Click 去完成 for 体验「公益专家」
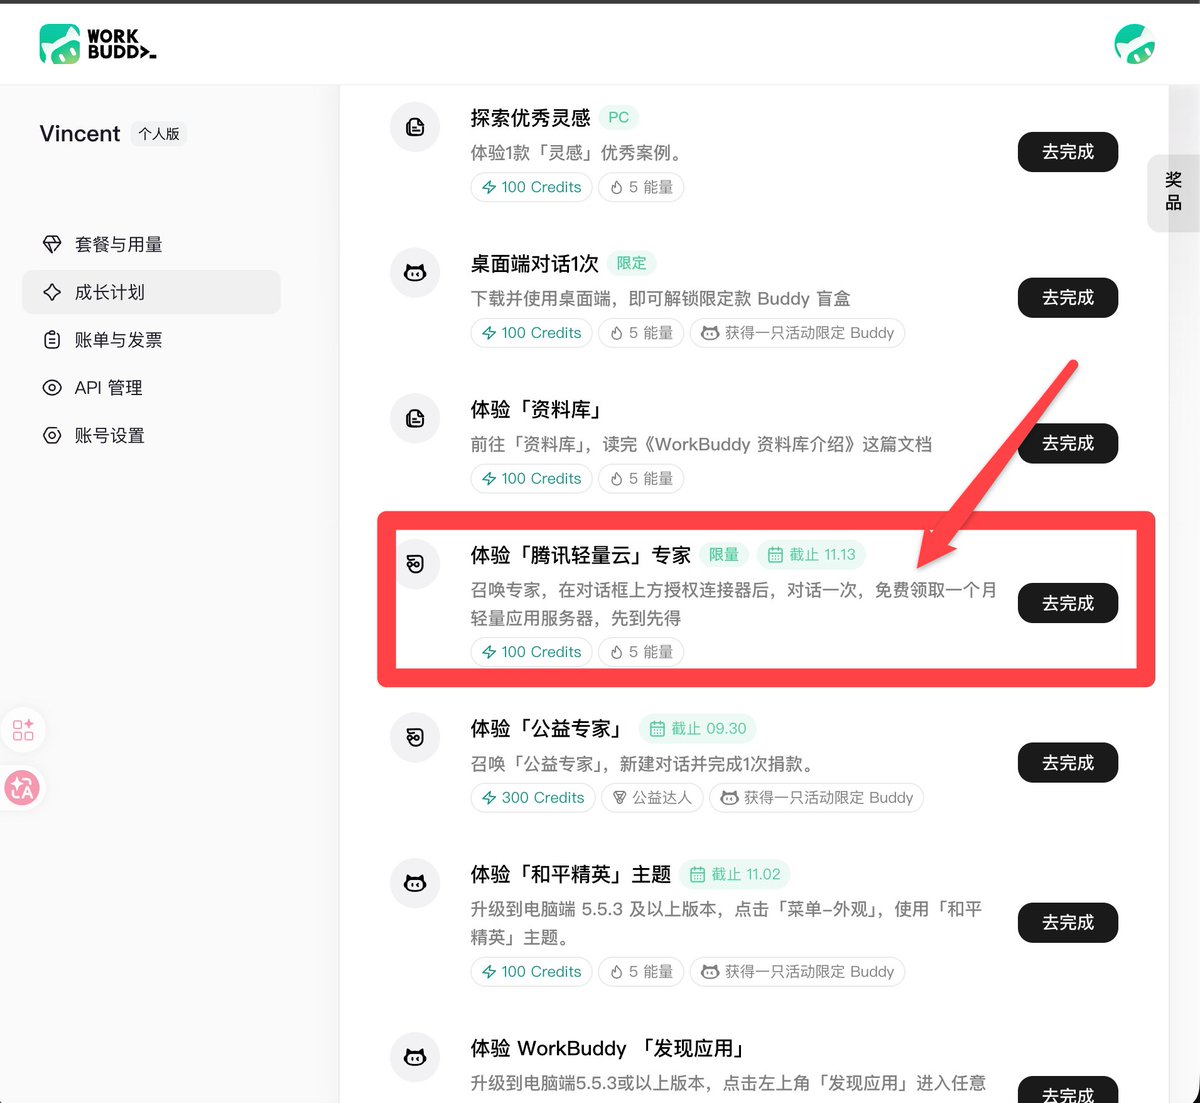1200x1103 pixels. [1068, 763]
